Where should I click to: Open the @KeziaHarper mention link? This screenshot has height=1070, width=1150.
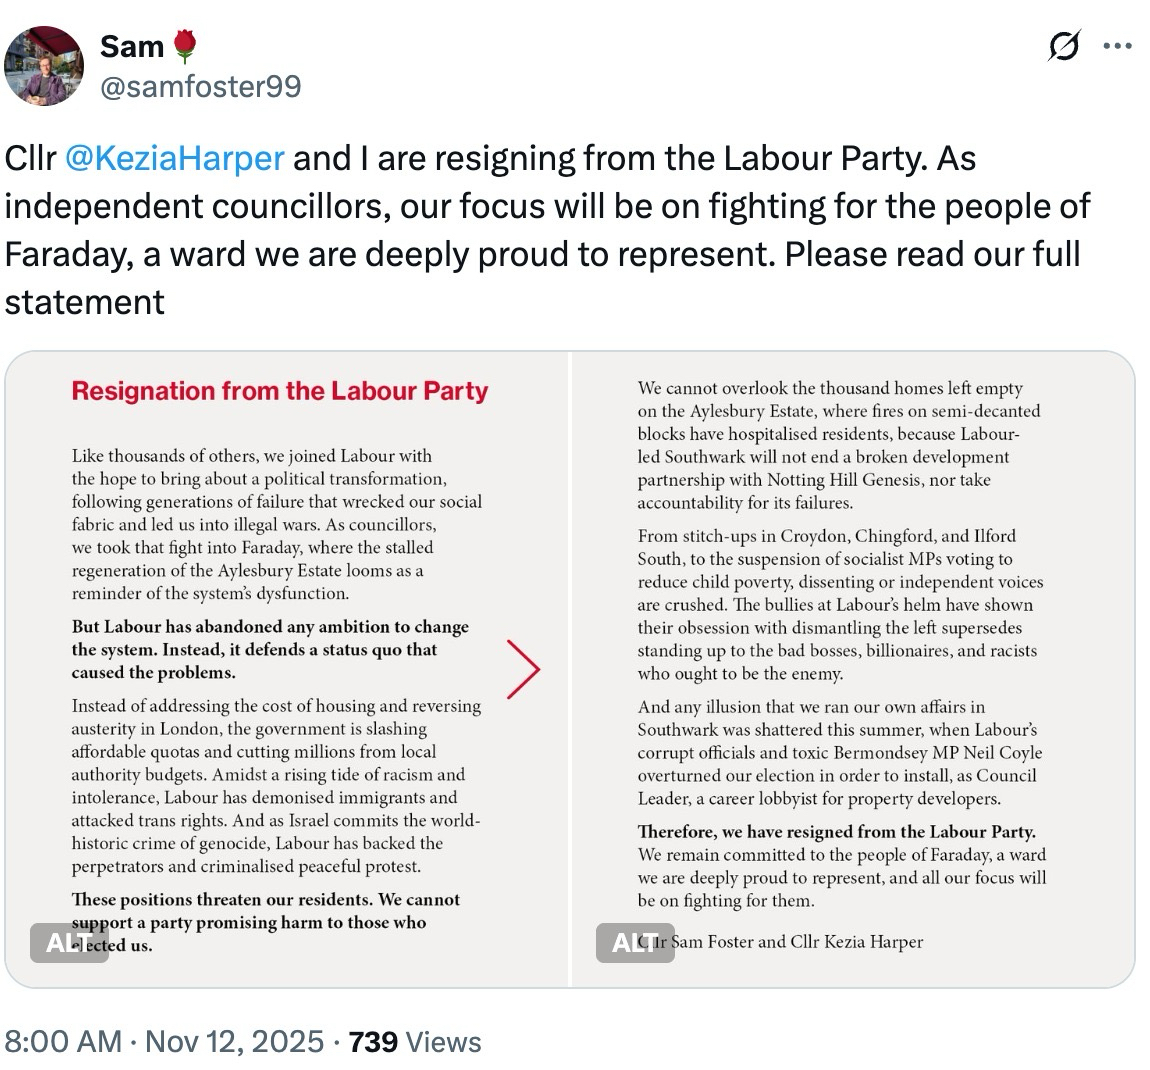(x=175, y=158)
